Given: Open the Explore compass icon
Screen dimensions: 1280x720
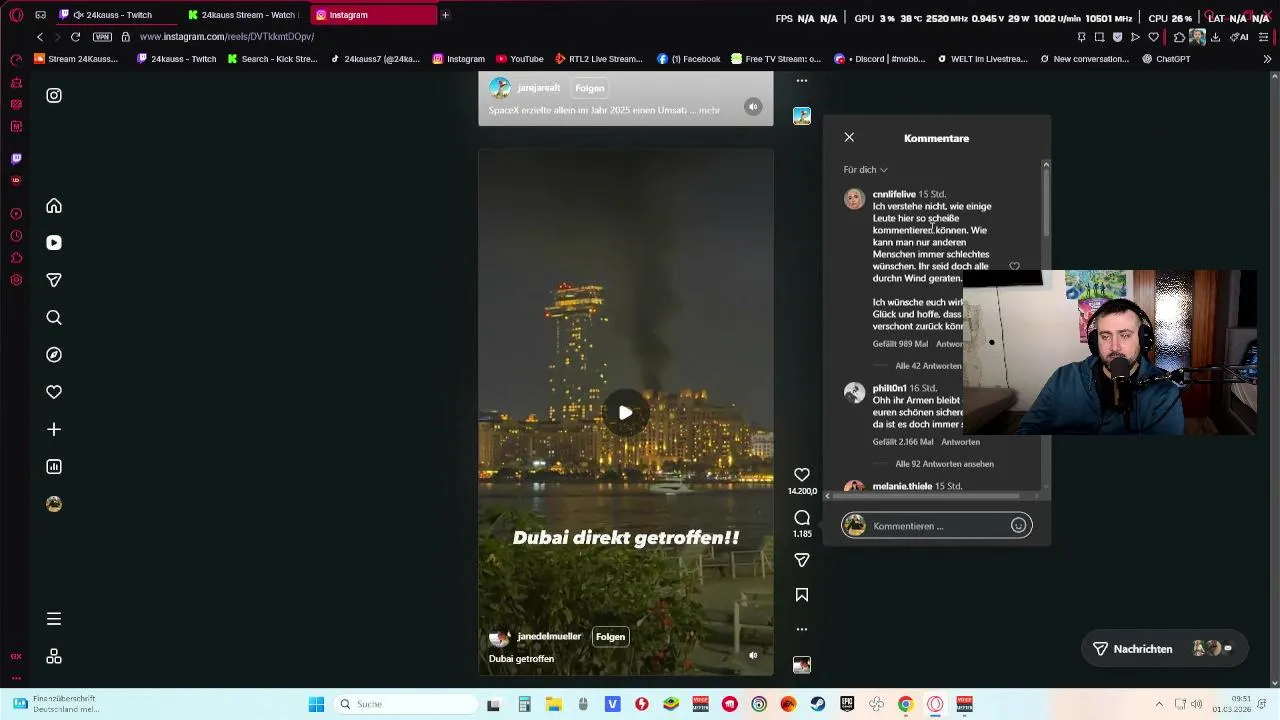Looking at the screenshot, I should click(54, 355).
